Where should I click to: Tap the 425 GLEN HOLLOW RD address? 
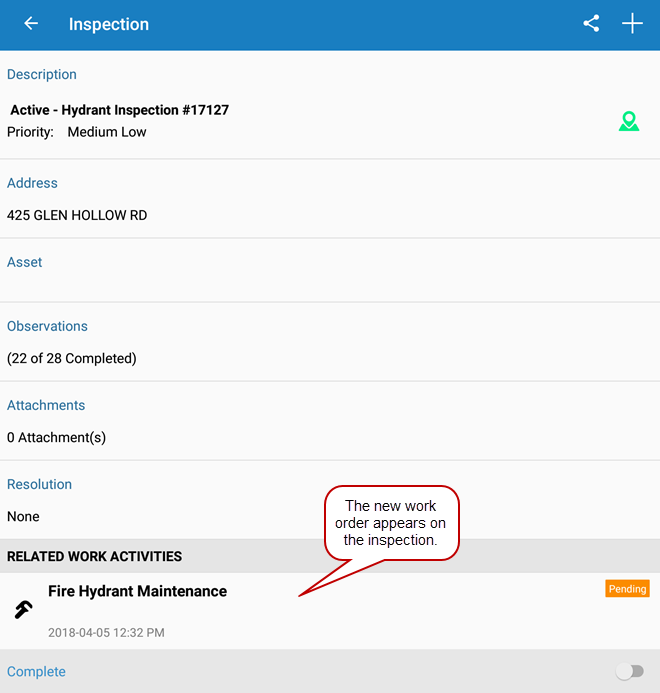(x=77, y=215)
